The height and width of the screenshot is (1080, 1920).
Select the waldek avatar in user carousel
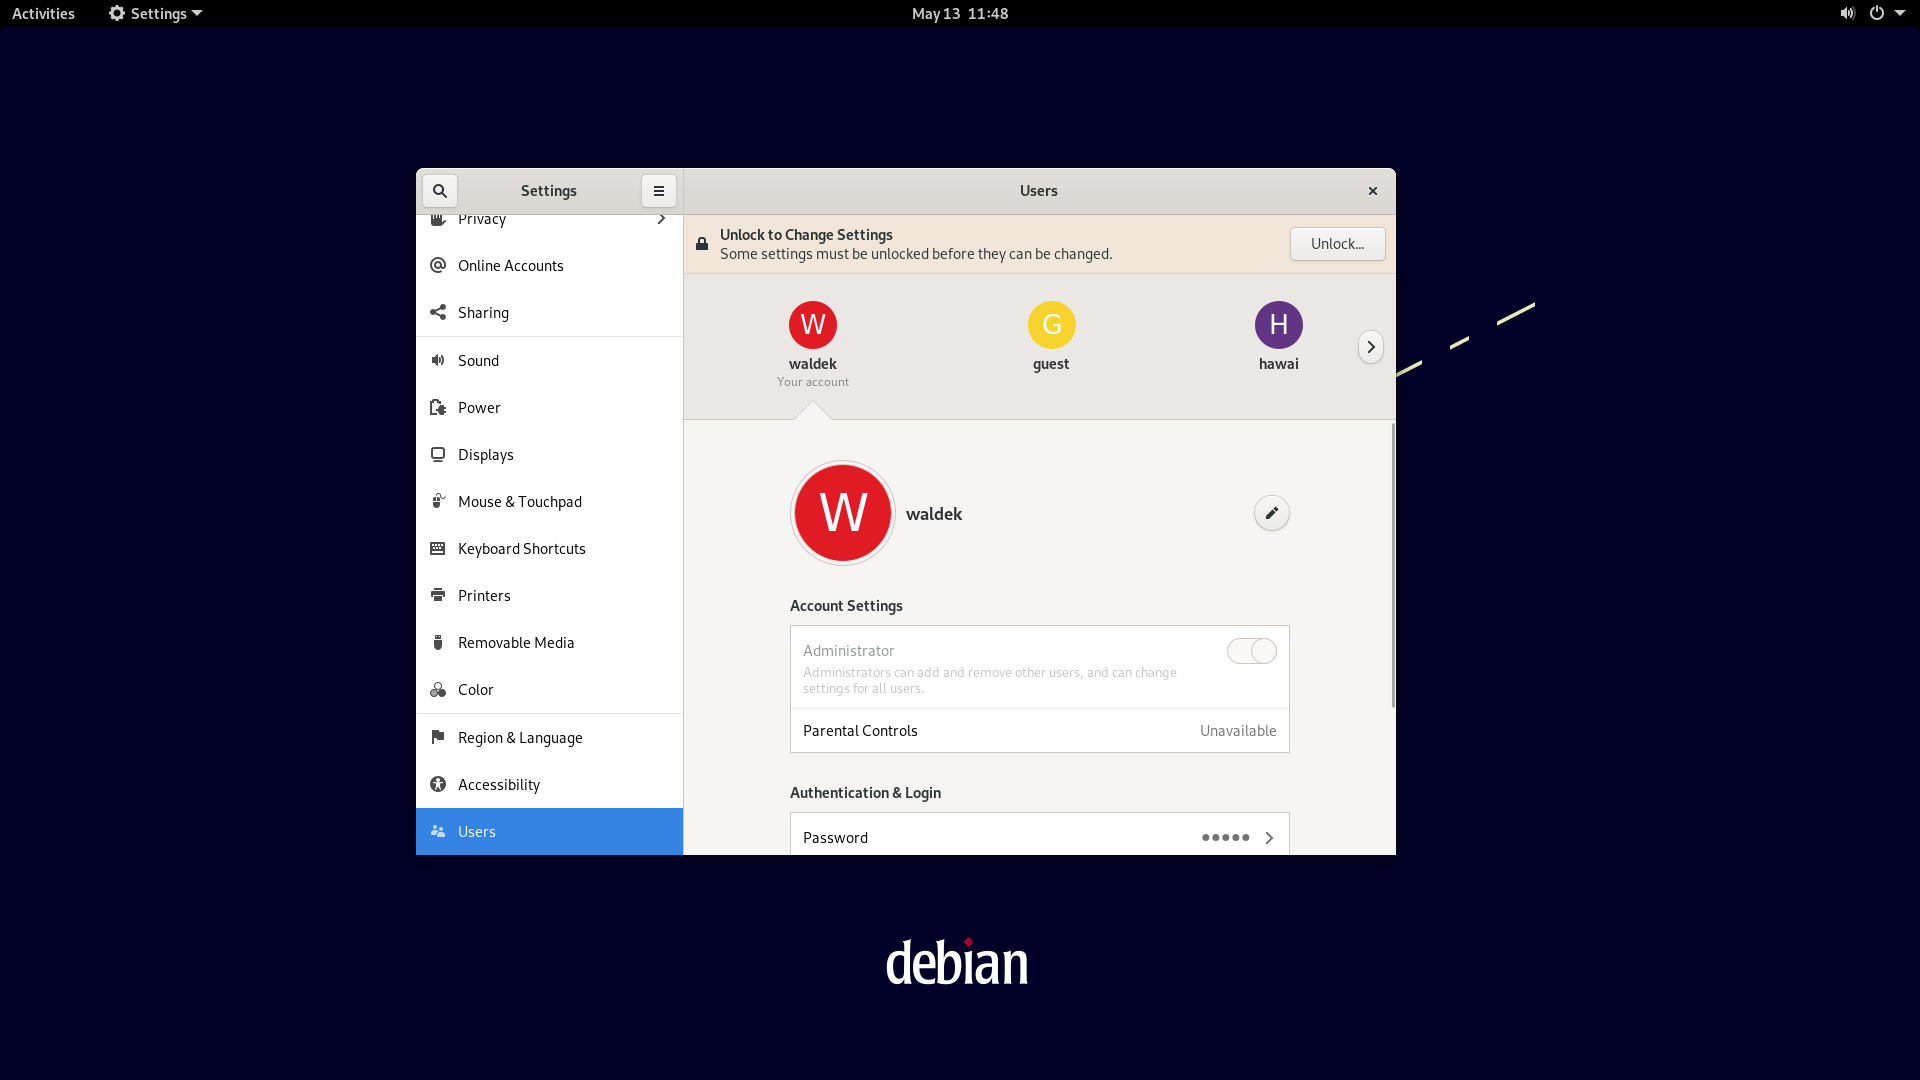[x=813, y=325]
